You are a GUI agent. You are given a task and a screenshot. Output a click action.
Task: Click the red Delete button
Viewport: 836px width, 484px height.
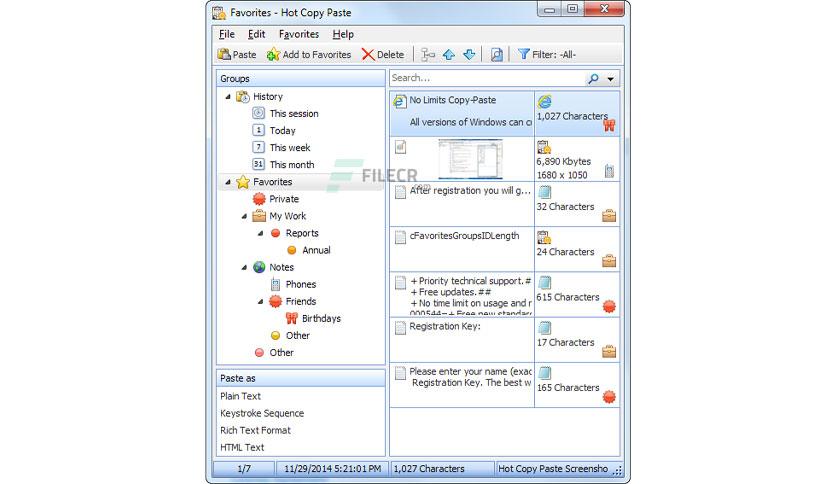pyautogui.click(x=383, y=54)
